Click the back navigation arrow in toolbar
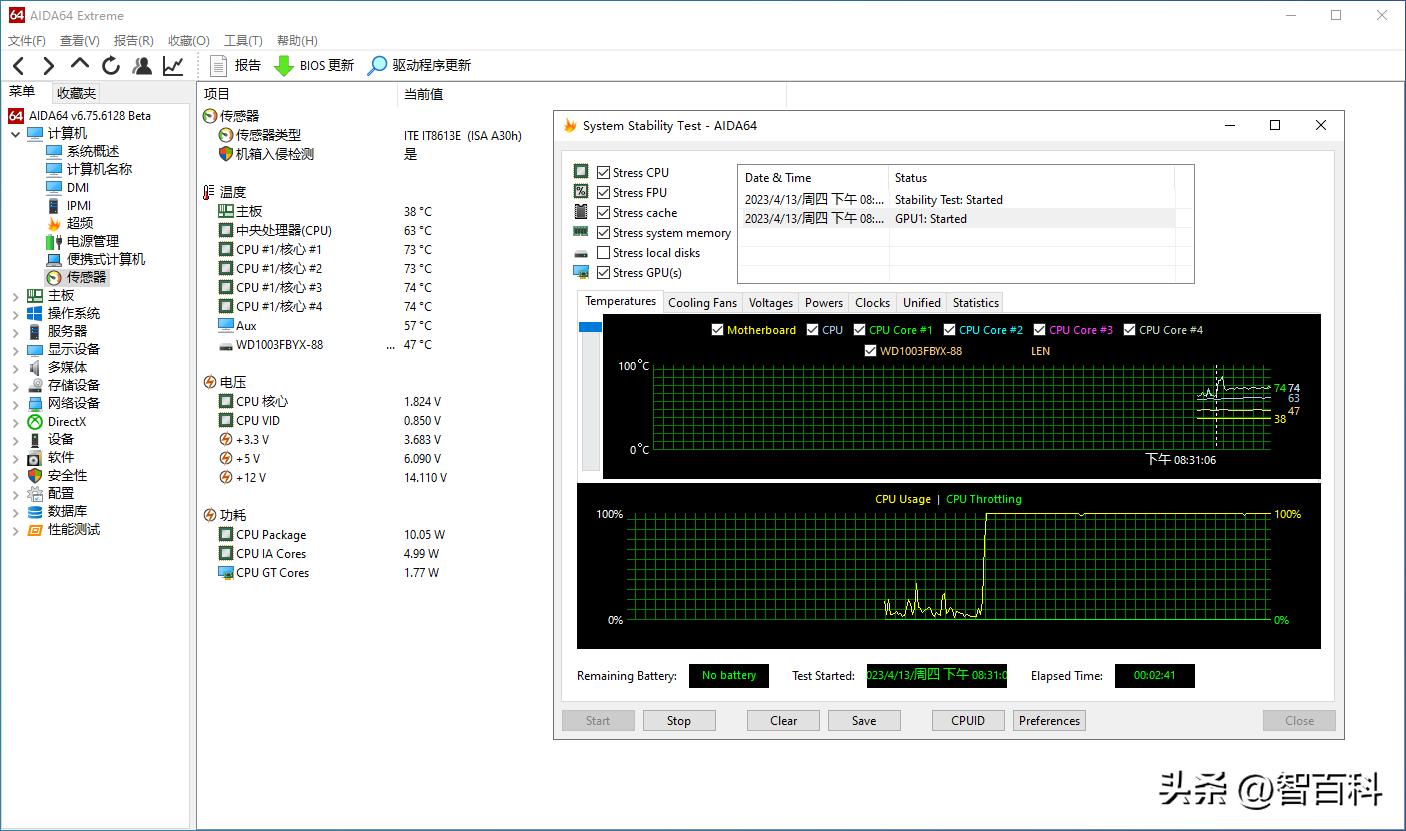Image resolution: width=1406 pixels, height=831 pixels. pos(19,66)
